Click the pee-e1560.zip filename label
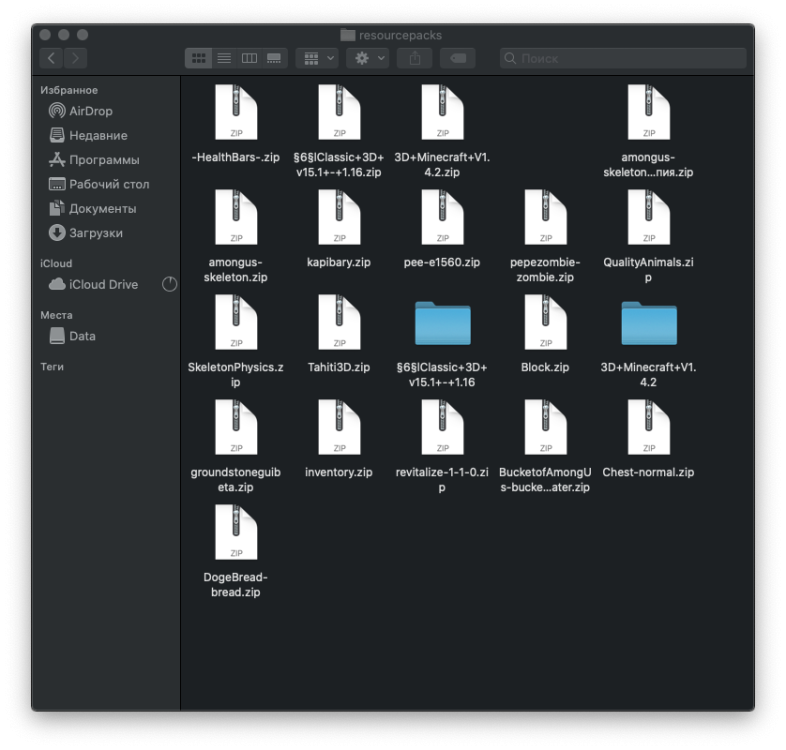This screenshot has height=750, width=786. (x=442, y=262)
